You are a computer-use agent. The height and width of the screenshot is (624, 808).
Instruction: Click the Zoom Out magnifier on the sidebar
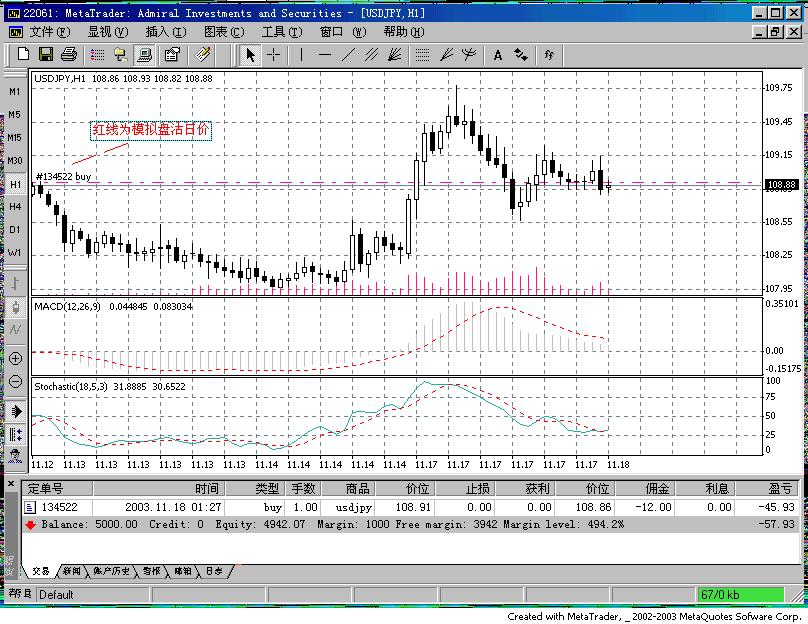[x=15, y=381]
